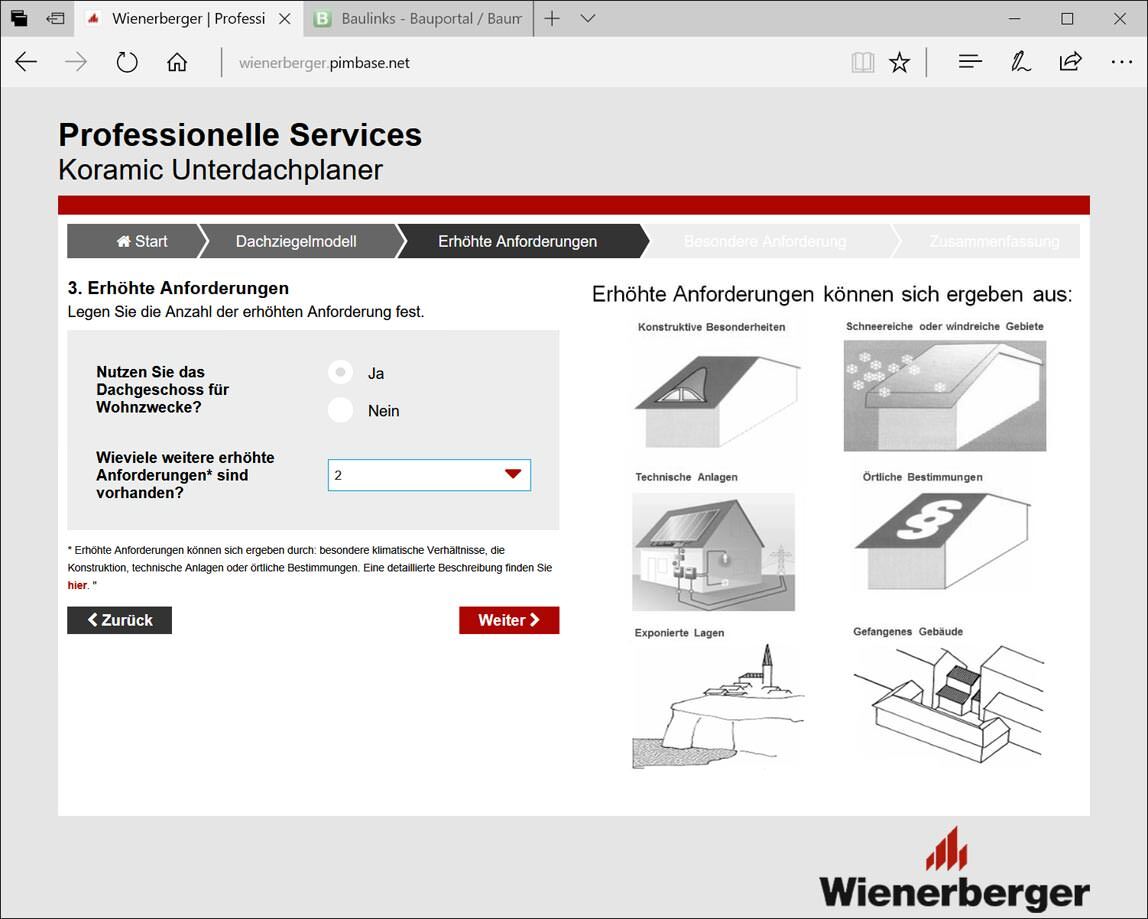
Task: Click the Wienerberger logo
Action: pos(954,869)
